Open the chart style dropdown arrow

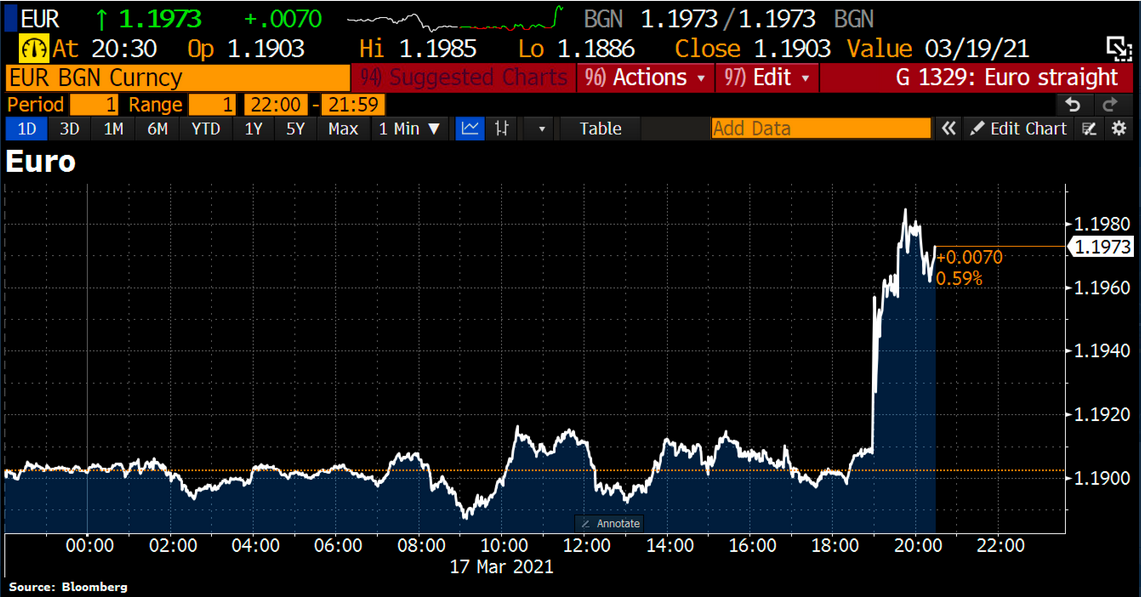(x=541, y=129)
